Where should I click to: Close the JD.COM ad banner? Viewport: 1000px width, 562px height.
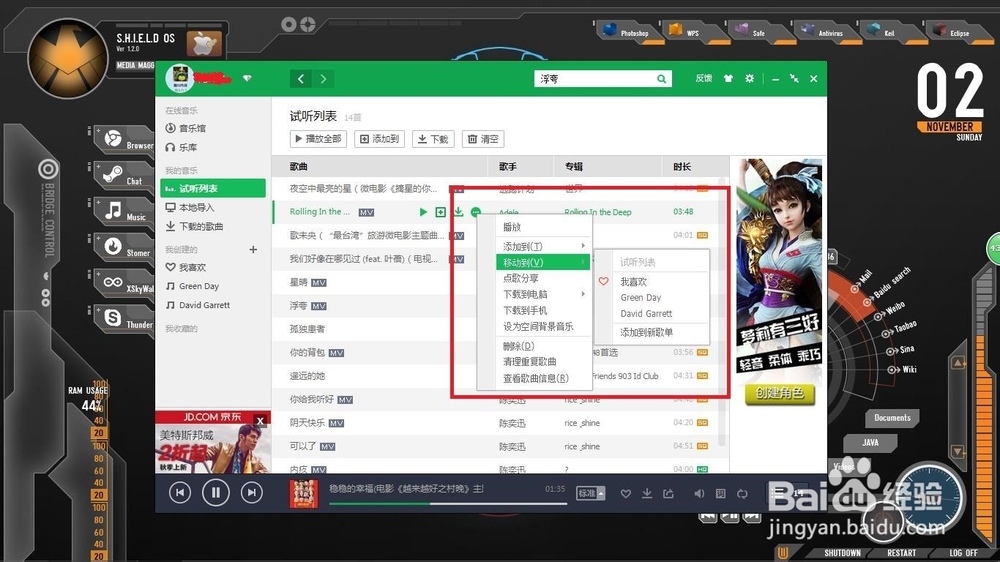260,420
